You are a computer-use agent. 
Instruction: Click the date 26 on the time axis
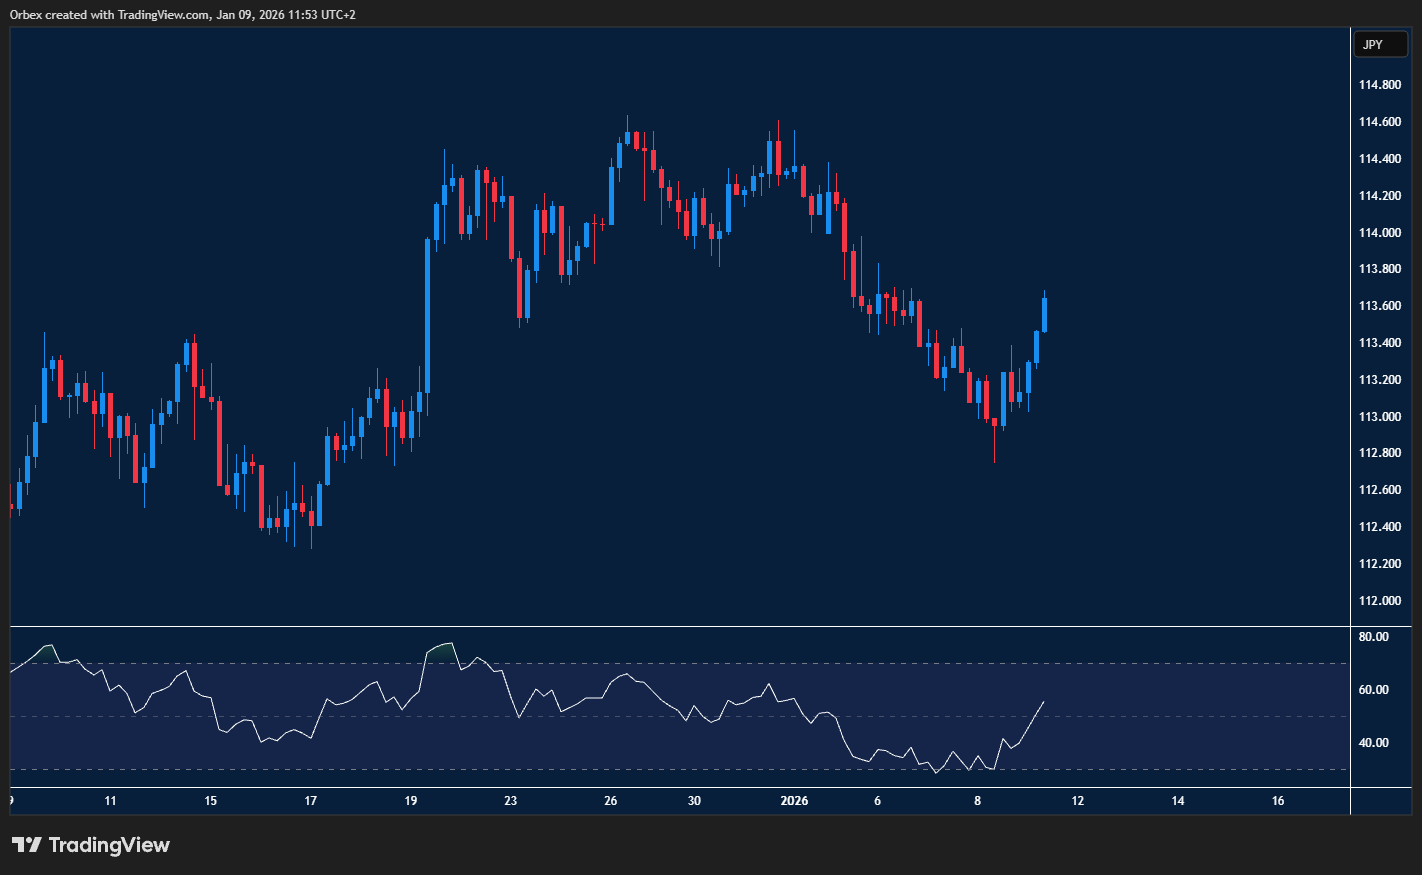pyautogui.click(x=611, y=801)
